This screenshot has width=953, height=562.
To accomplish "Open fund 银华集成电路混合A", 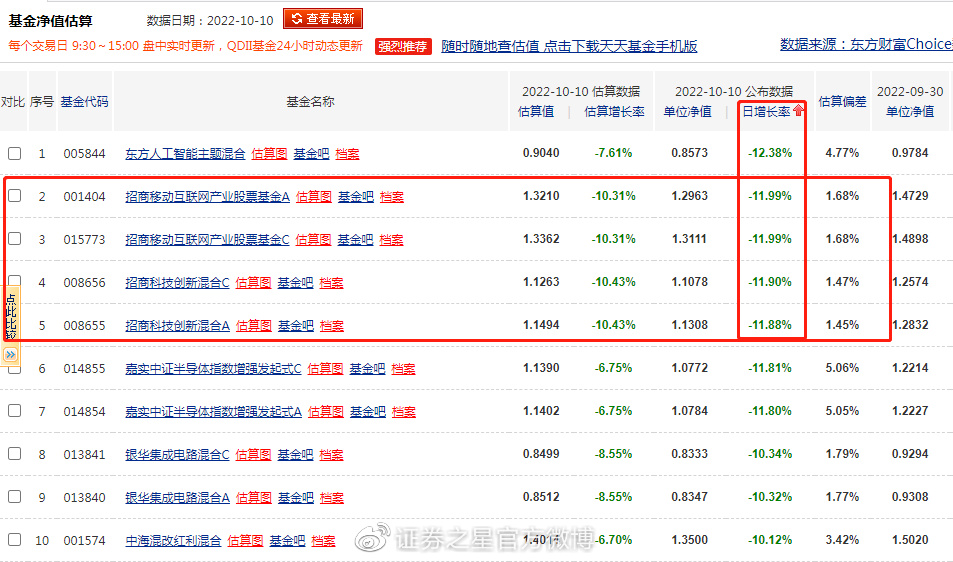I will (x=177, y=498).
